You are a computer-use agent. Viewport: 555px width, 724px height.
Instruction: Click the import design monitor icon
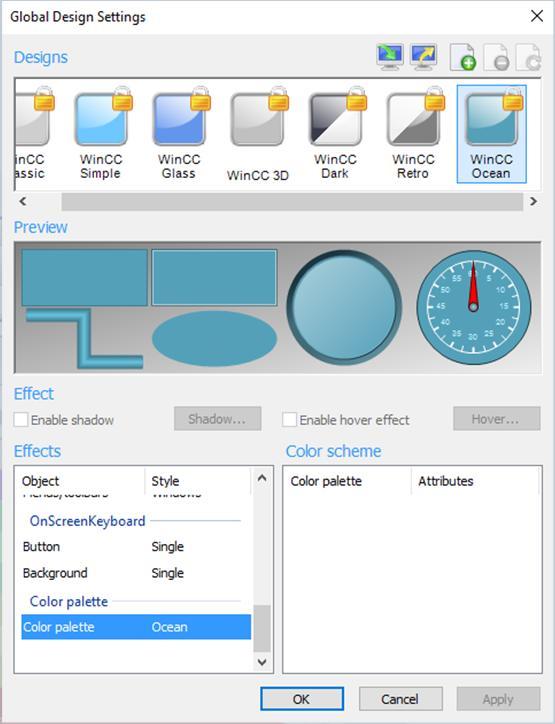(x=390, y=57)
